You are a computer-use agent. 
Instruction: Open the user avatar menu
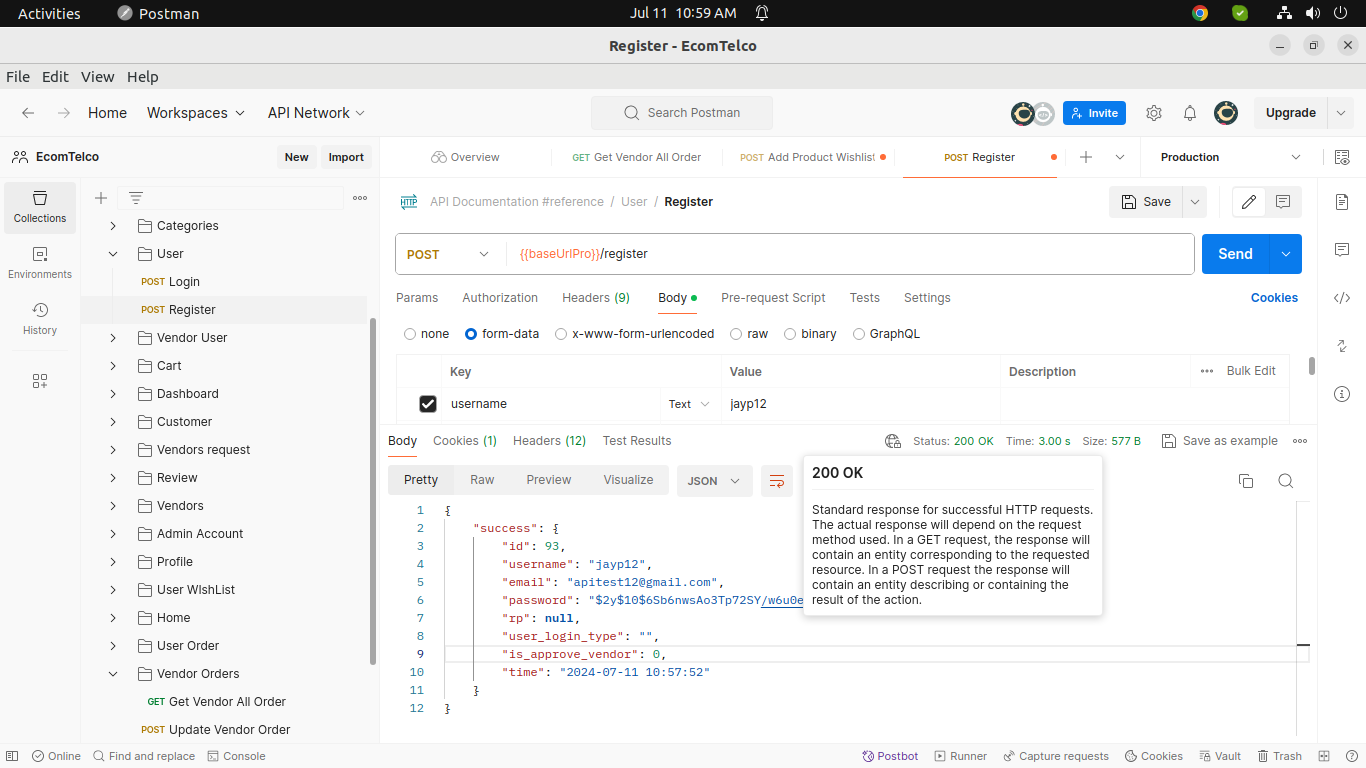[1226, 113]
